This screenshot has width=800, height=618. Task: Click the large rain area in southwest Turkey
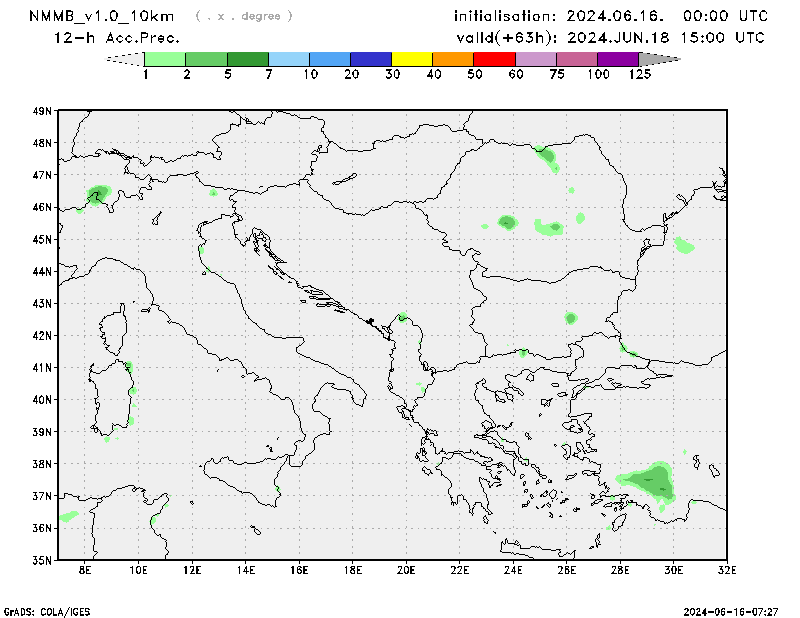(648, 481)
